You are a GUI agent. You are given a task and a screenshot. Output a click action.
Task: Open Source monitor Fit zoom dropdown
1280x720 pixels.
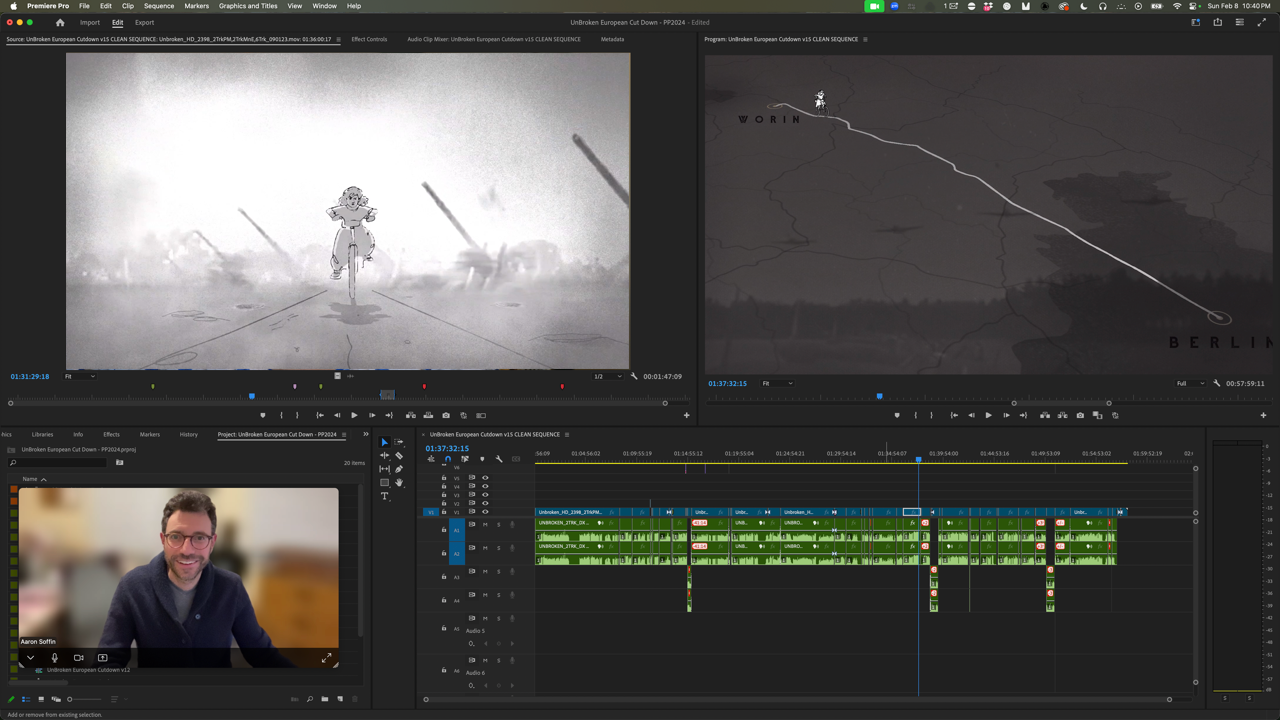tap(80, 377)
